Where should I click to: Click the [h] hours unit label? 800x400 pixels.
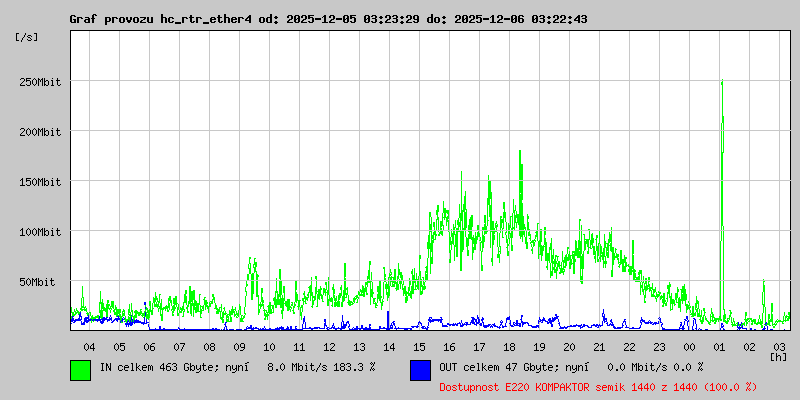pos(778,356)
